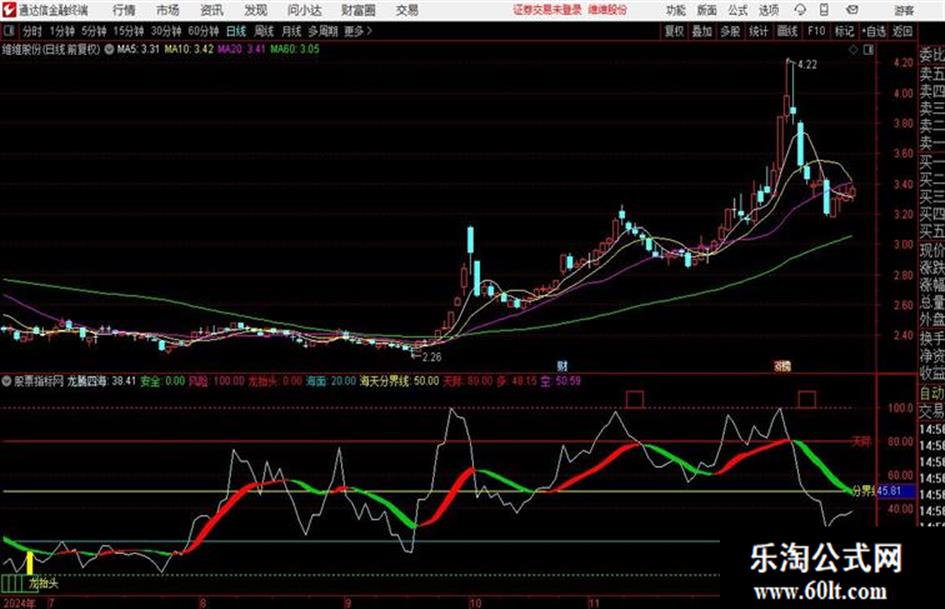
Task: Click the 返回 back button
Action: click(903, 31)
